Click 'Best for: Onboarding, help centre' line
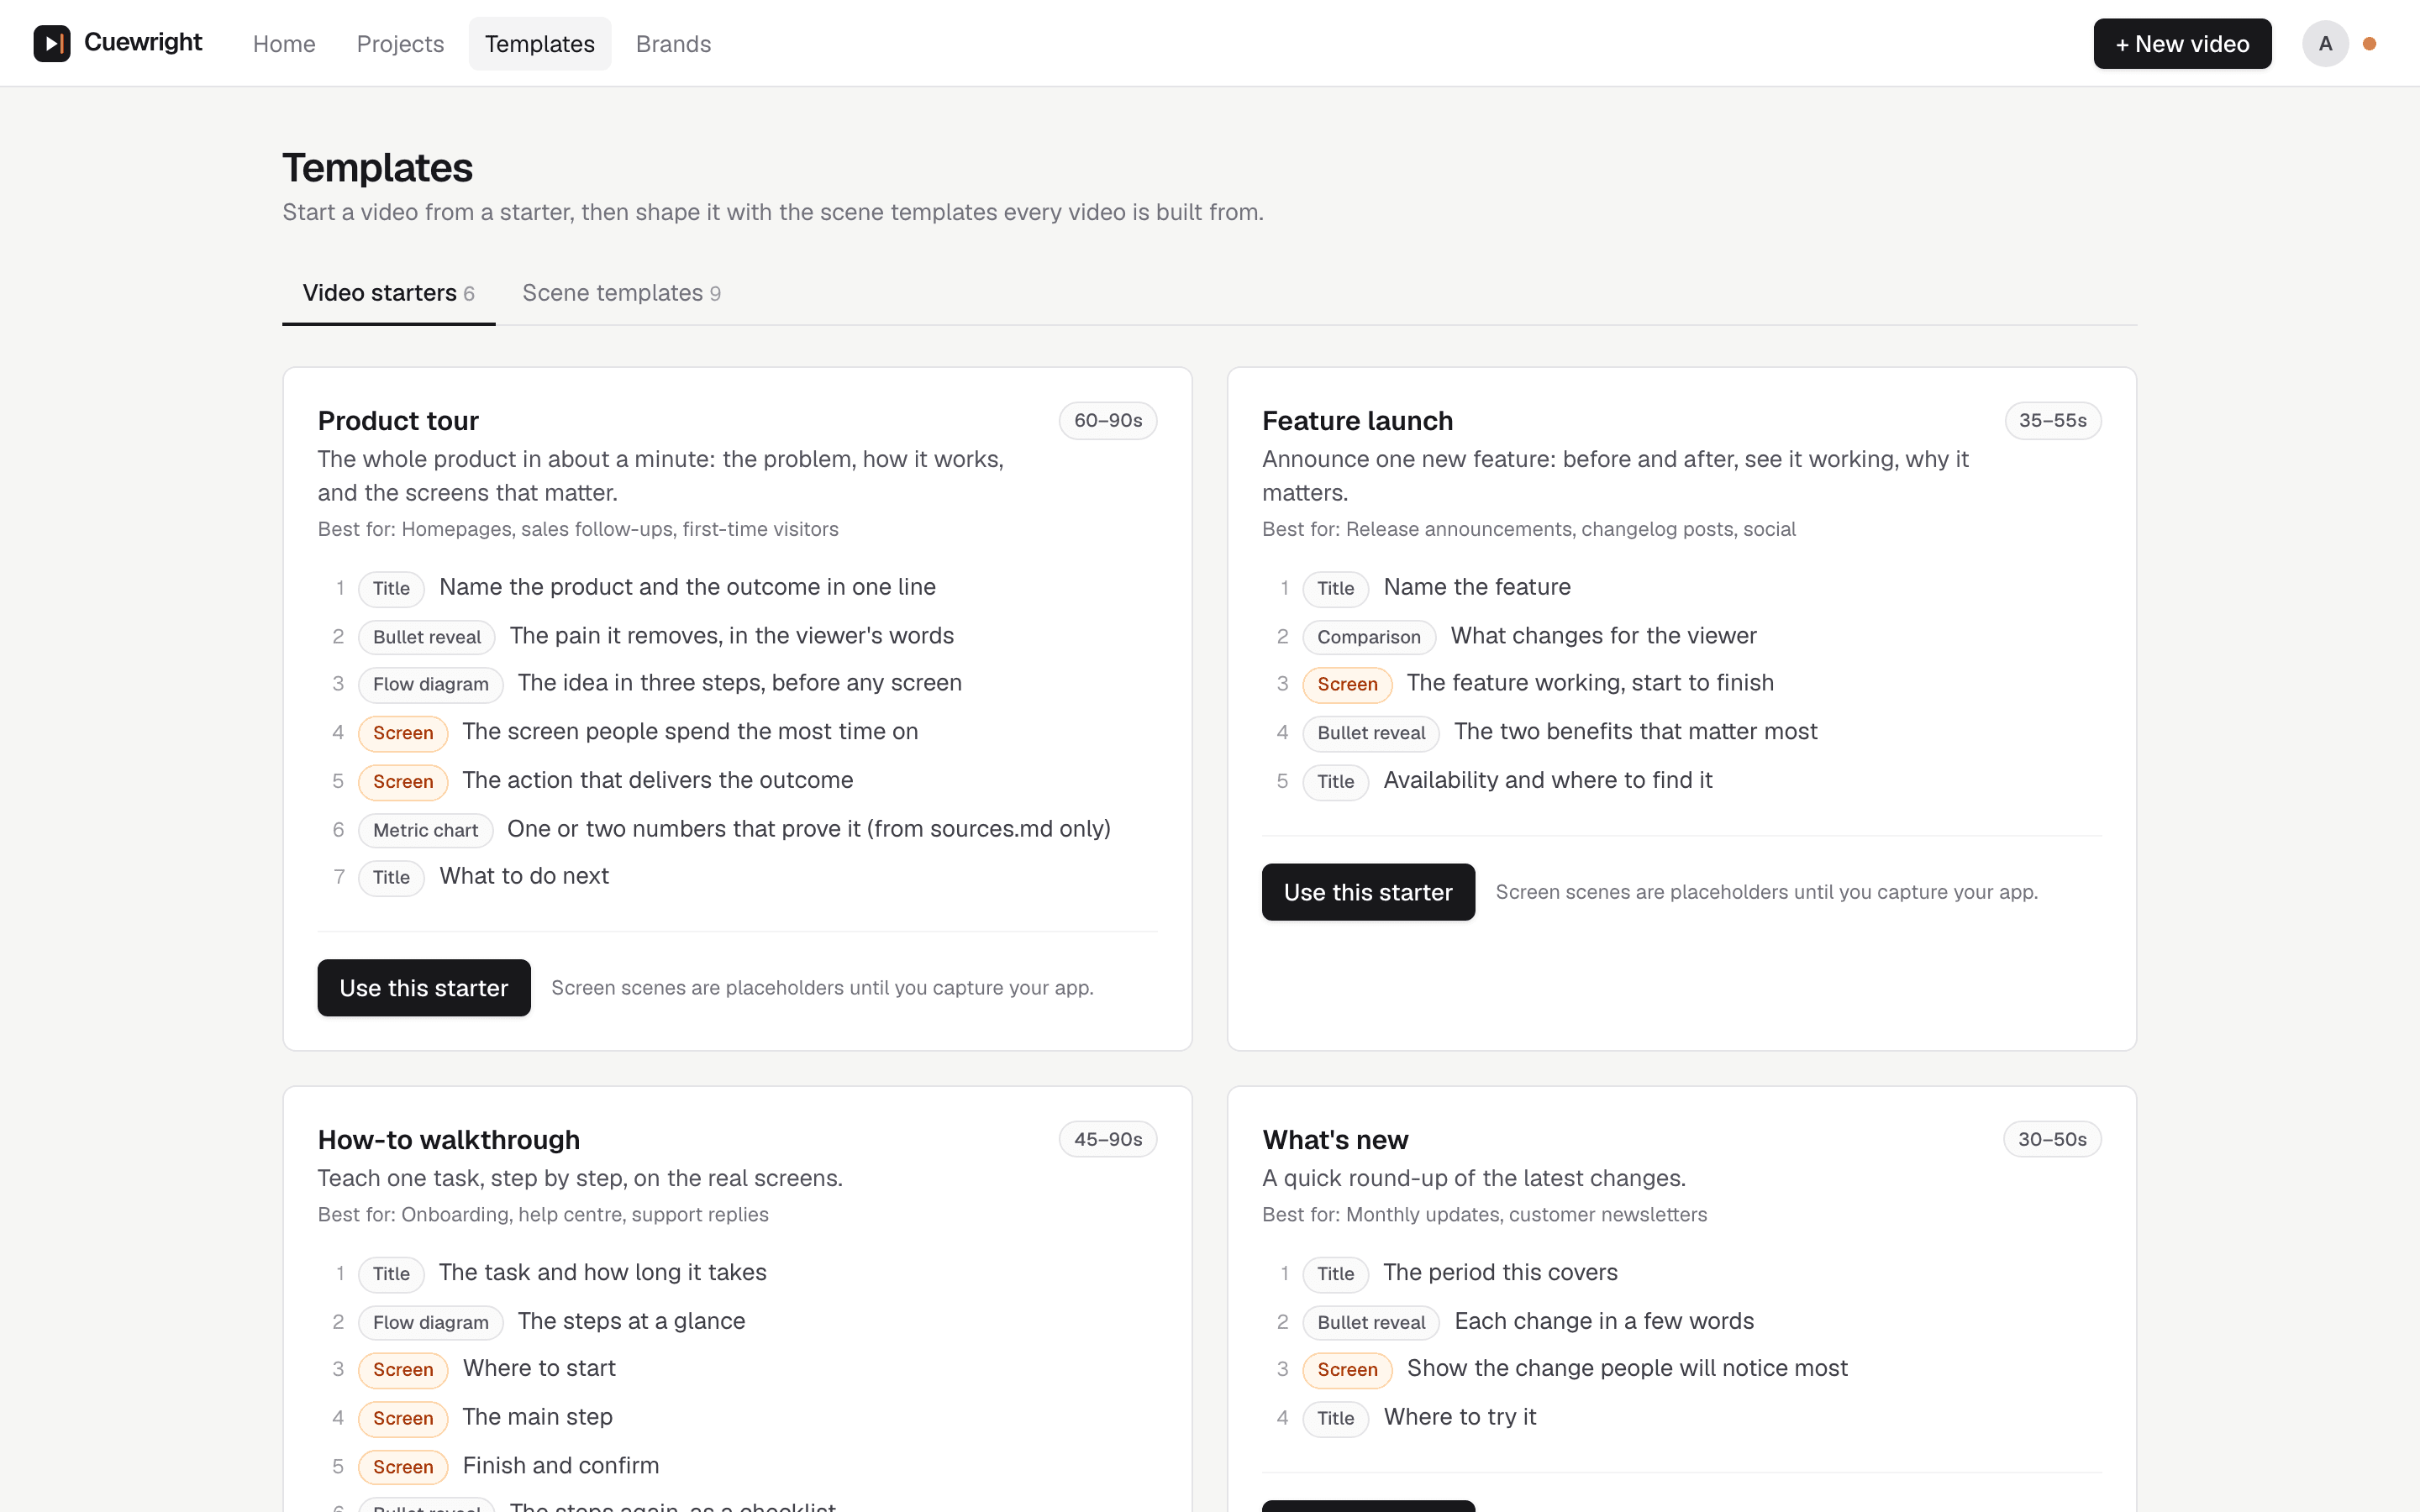The width and height of the screenshot is (2420, 1512). (543, 1214)
